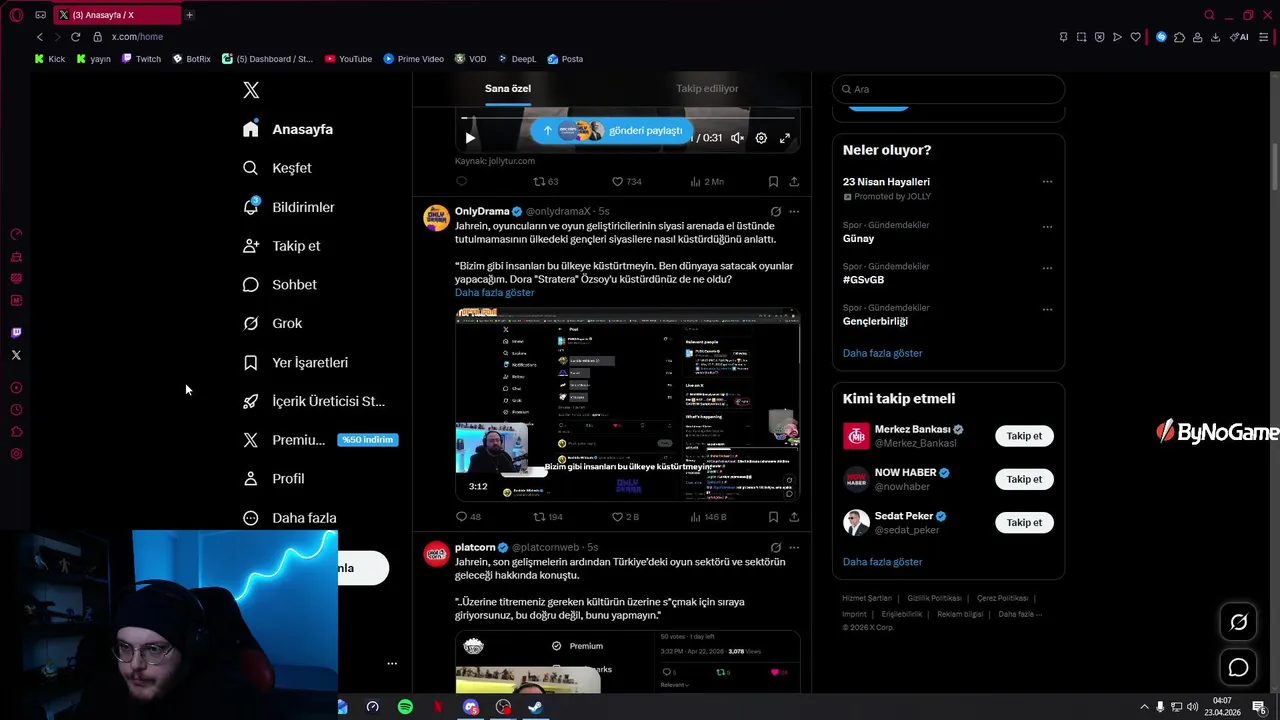Follow NOW HABER account
Viewport: 1280px width, 720px height.
(x=1024, y=479)
